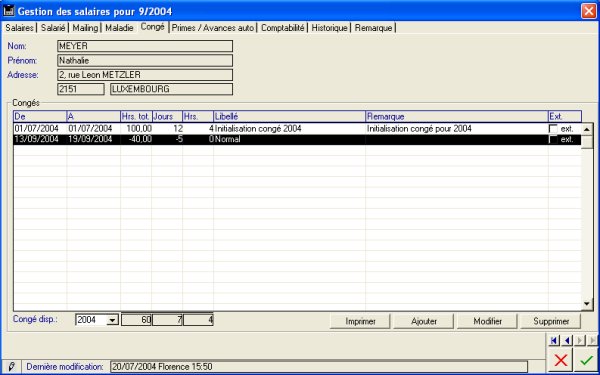The width and height of the screenshot is (600, 375).
Task: Click date 13/09/2004 in De column
Action: [36, 139]
